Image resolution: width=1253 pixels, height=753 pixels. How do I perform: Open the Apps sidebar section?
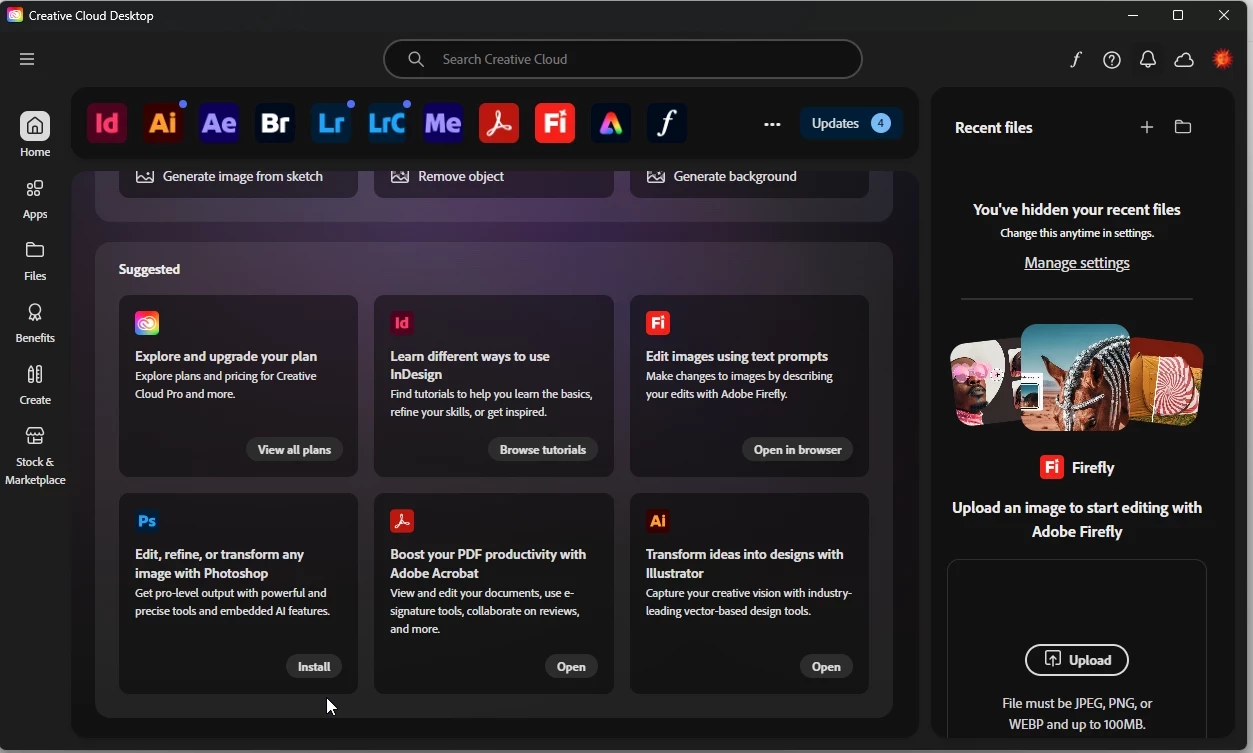(35, 198)
